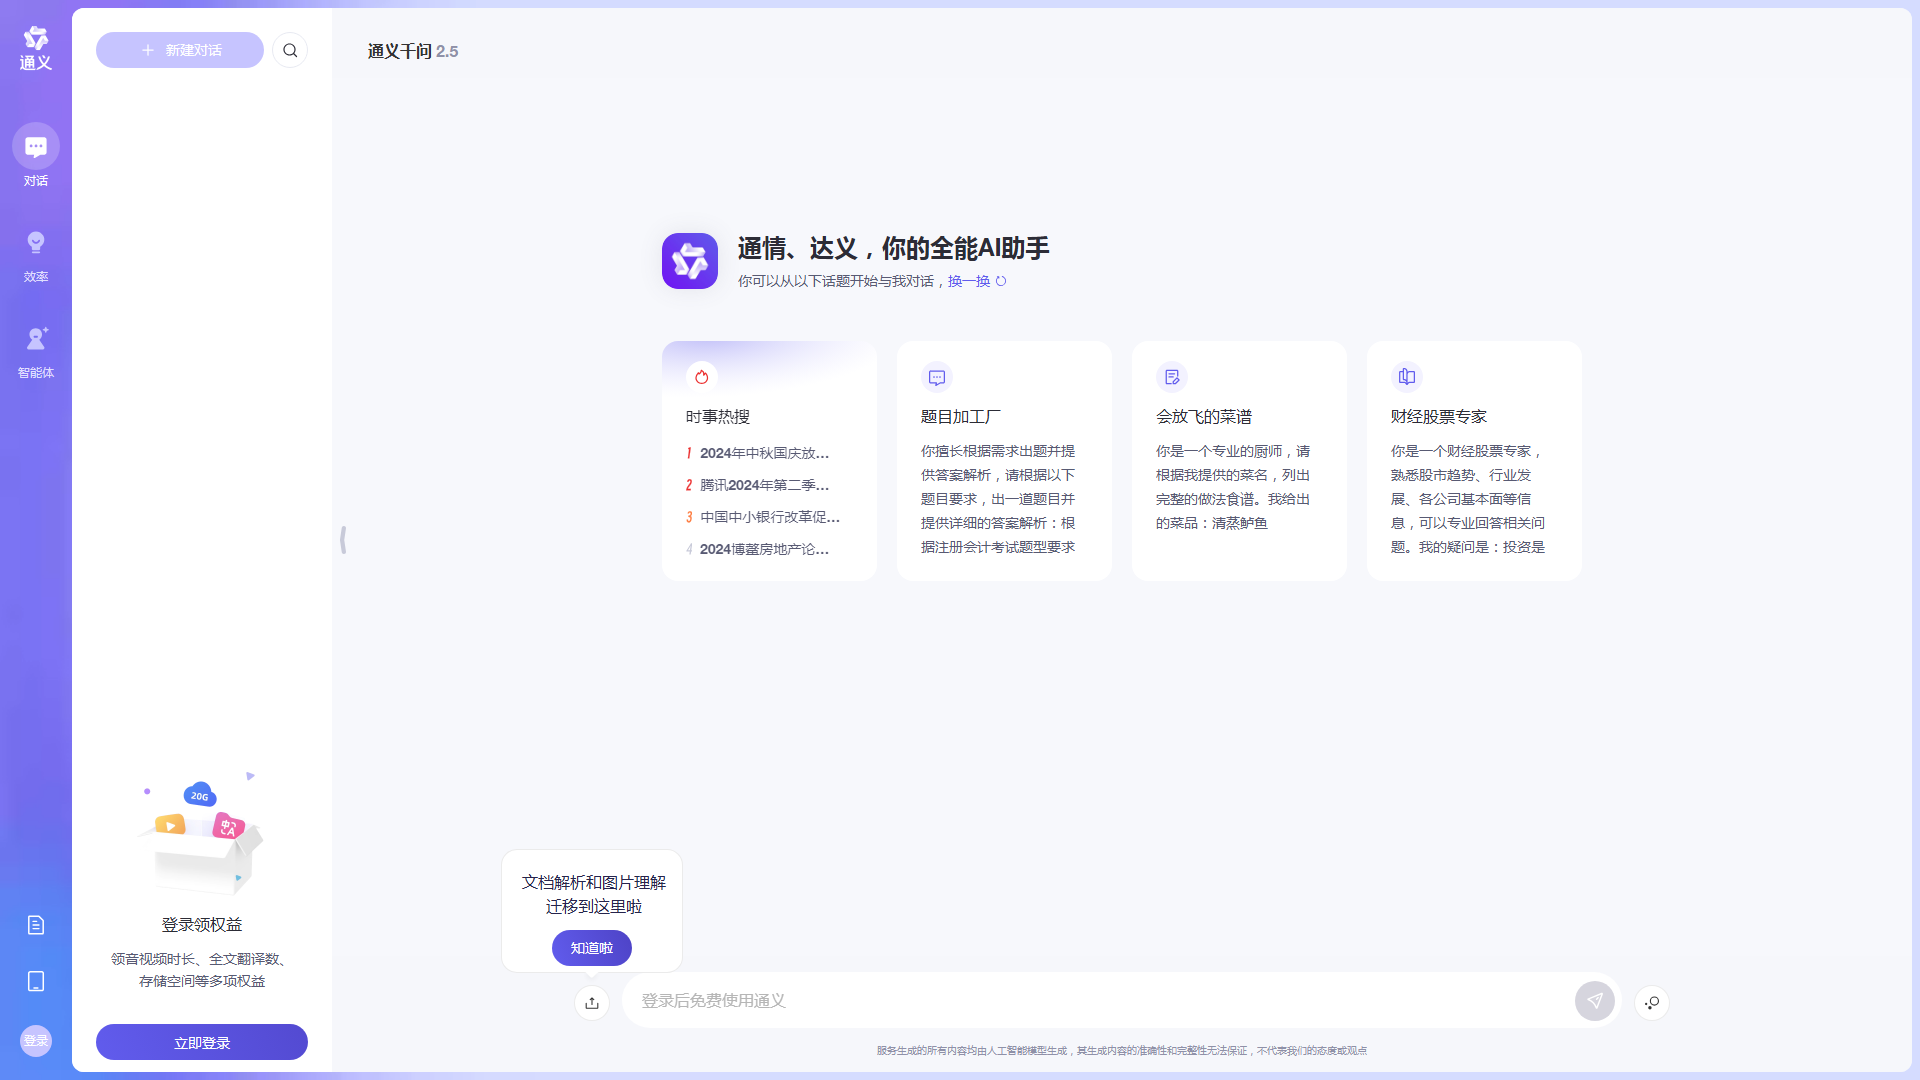Collapse the sidebar with the handle
1920x1080 pixels.
pyautogui.click(x=343, y=540)
